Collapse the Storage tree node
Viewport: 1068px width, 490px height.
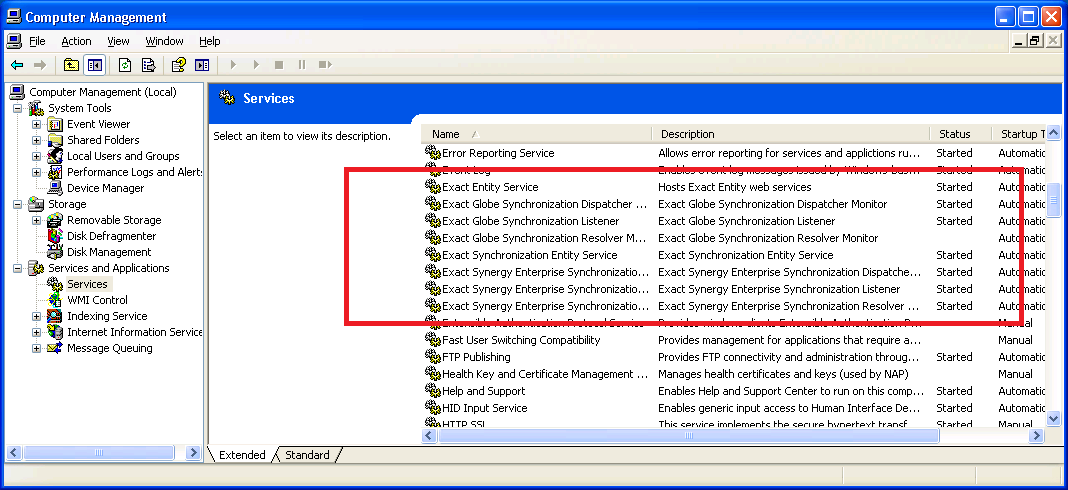(17, 204)
